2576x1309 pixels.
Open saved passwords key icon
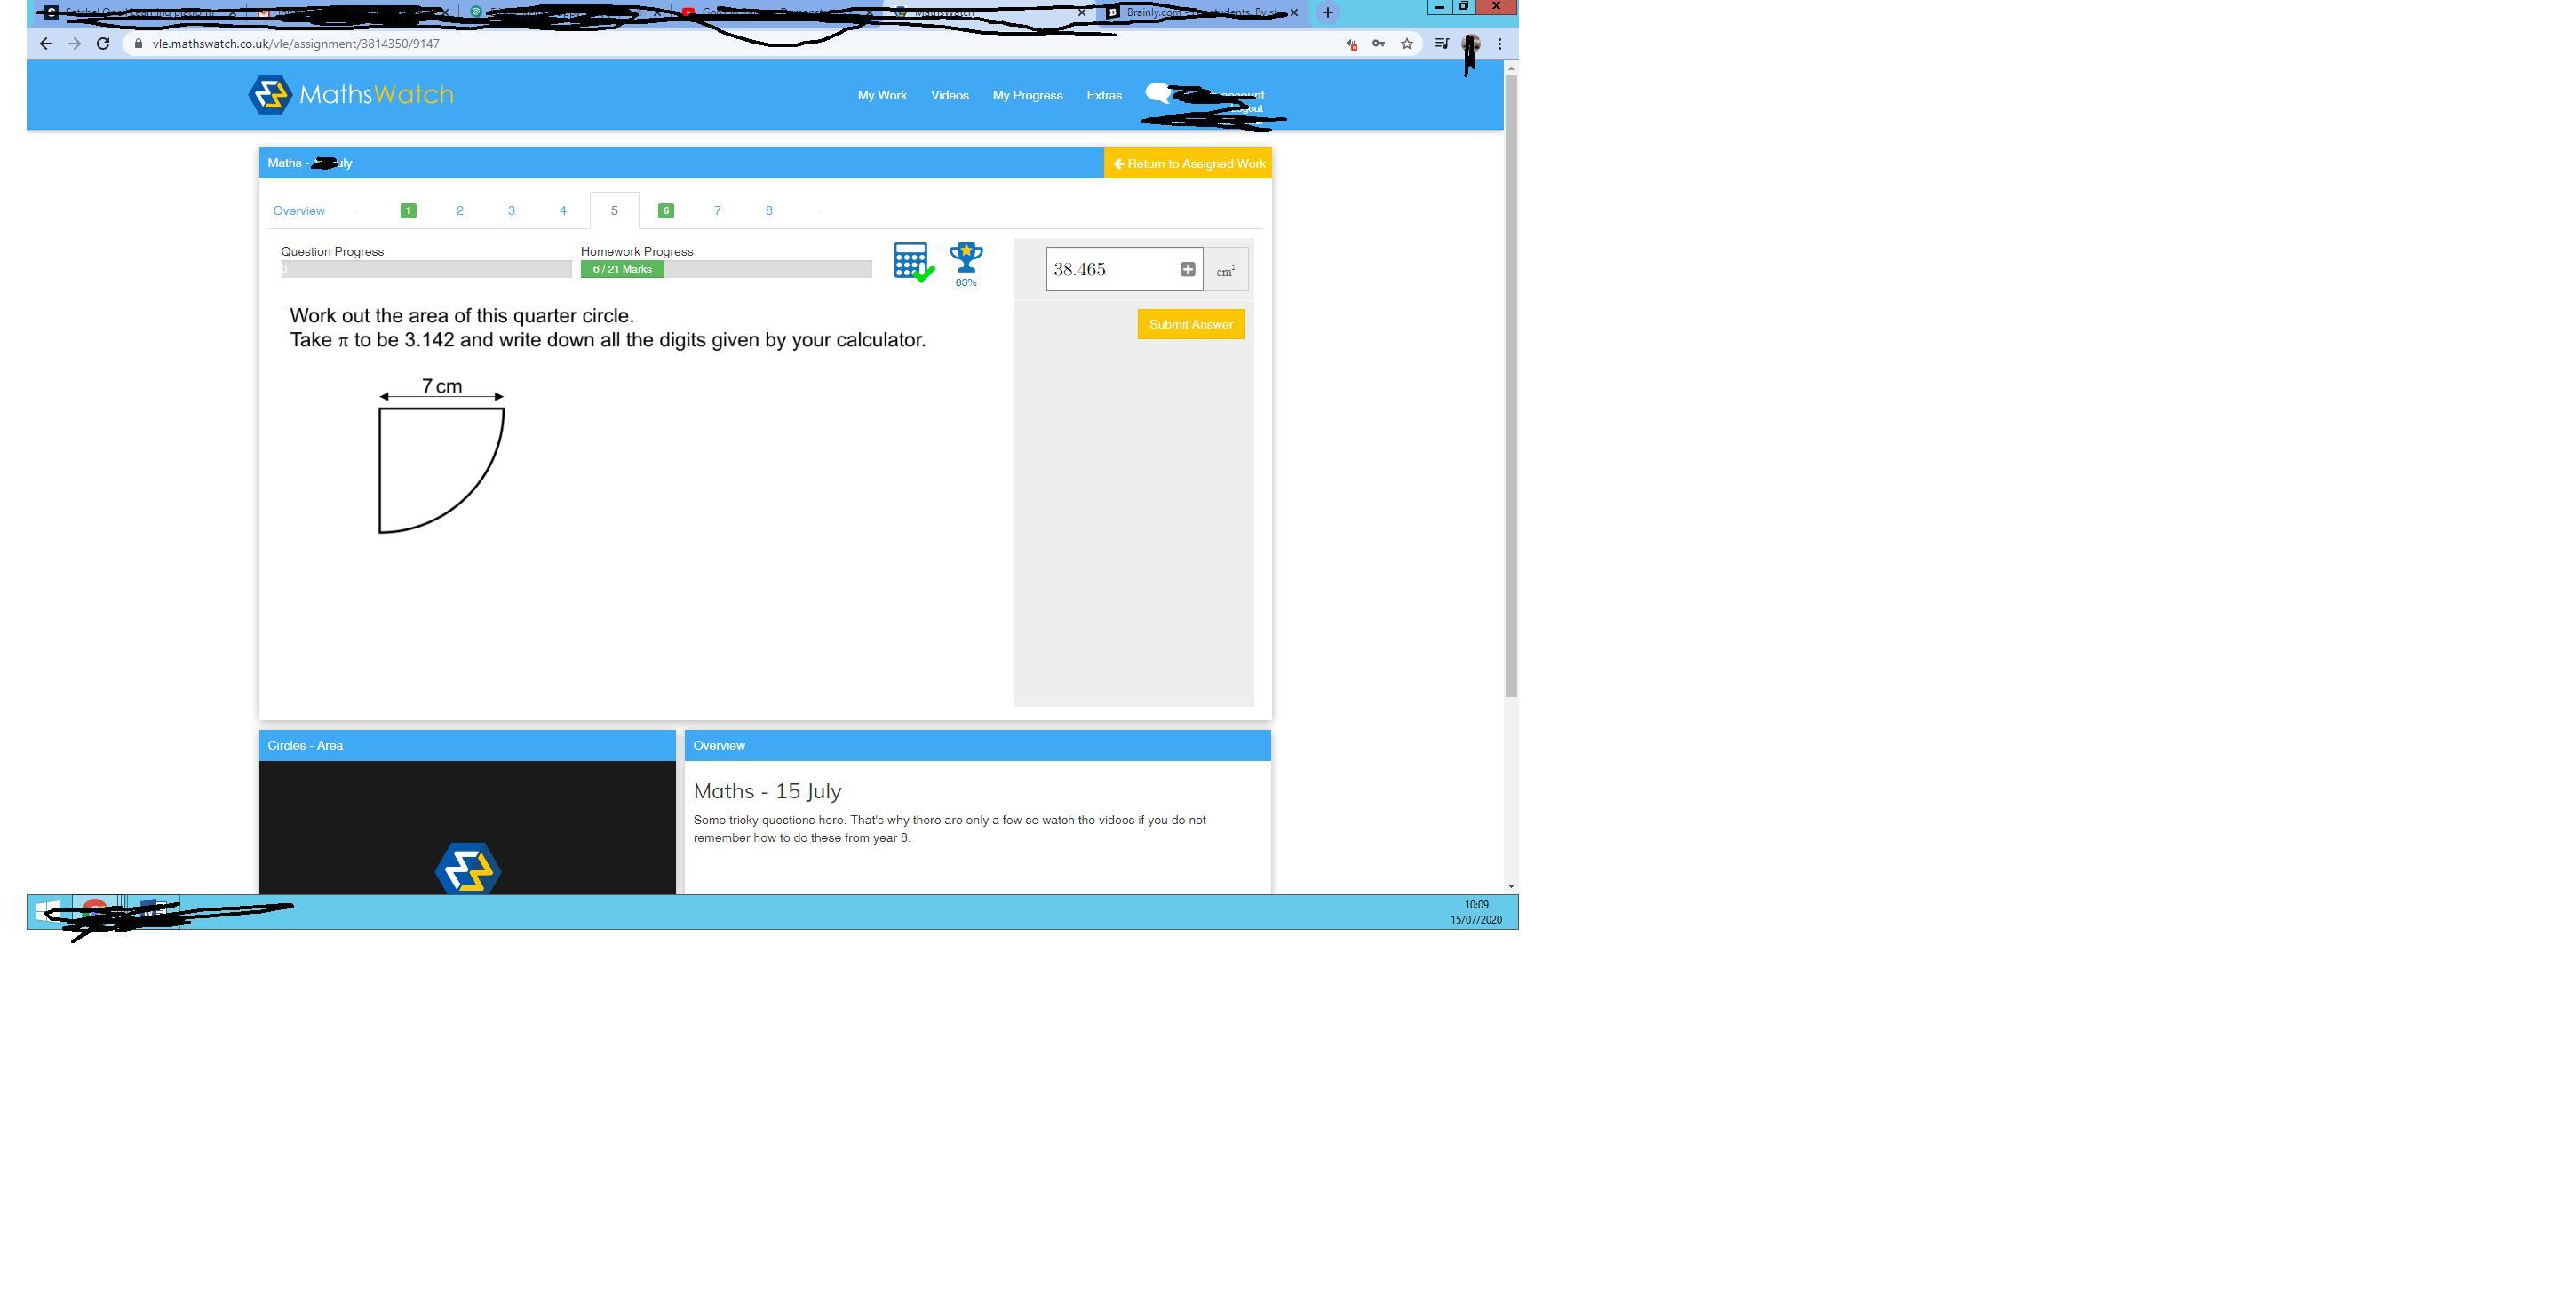[x=1379, y=44]
